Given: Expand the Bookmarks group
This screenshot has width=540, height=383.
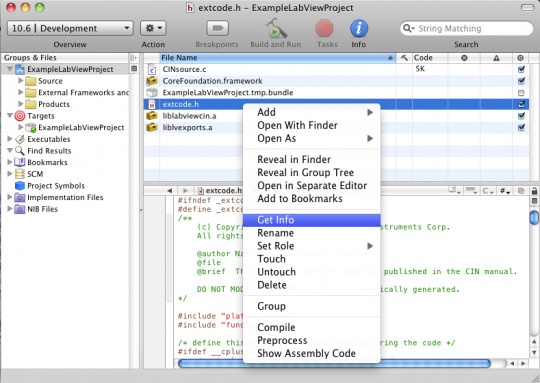Looking at the screenshot, I should [10, 162].
